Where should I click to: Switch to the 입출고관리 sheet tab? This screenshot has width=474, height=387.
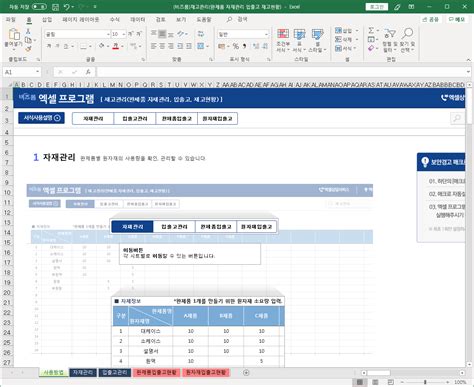coord(114,372)
